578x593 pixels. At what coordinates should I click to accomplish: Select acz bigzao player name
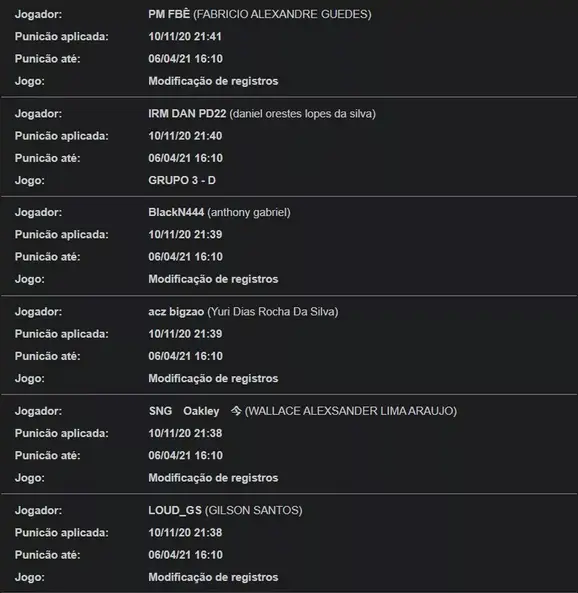pos(176,312)
